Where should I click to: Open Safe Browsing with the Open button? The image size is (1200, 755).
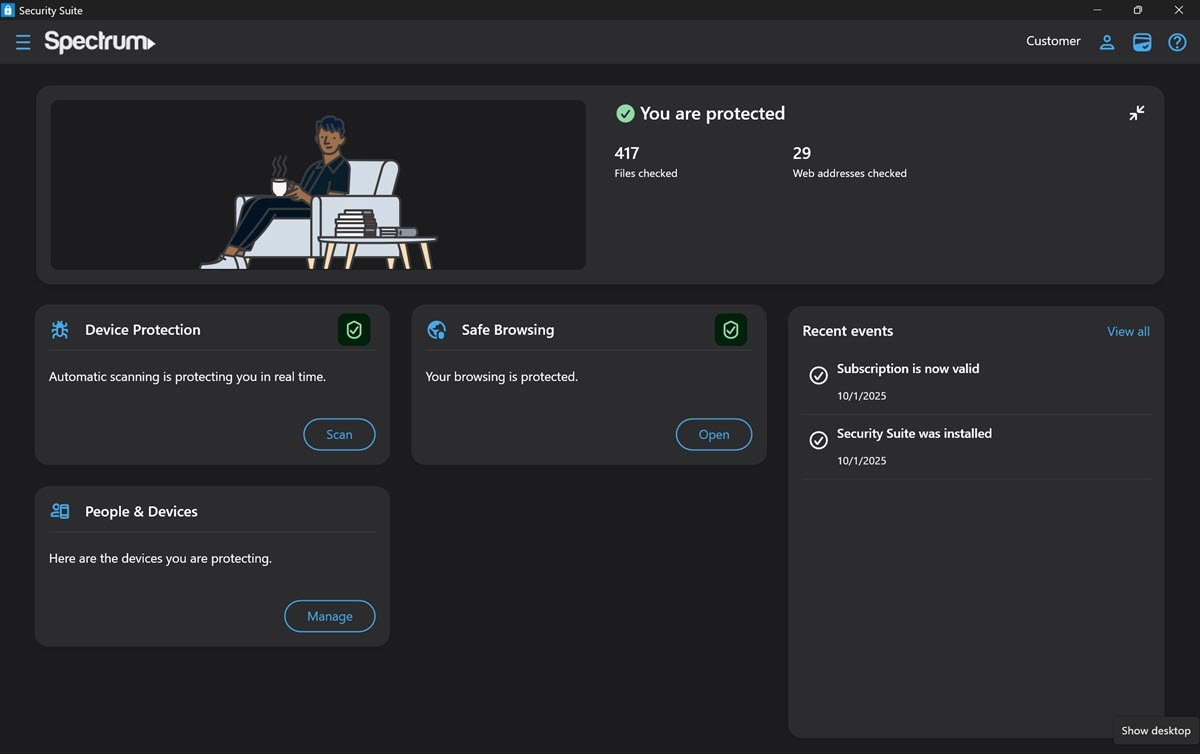coord(714,434)
